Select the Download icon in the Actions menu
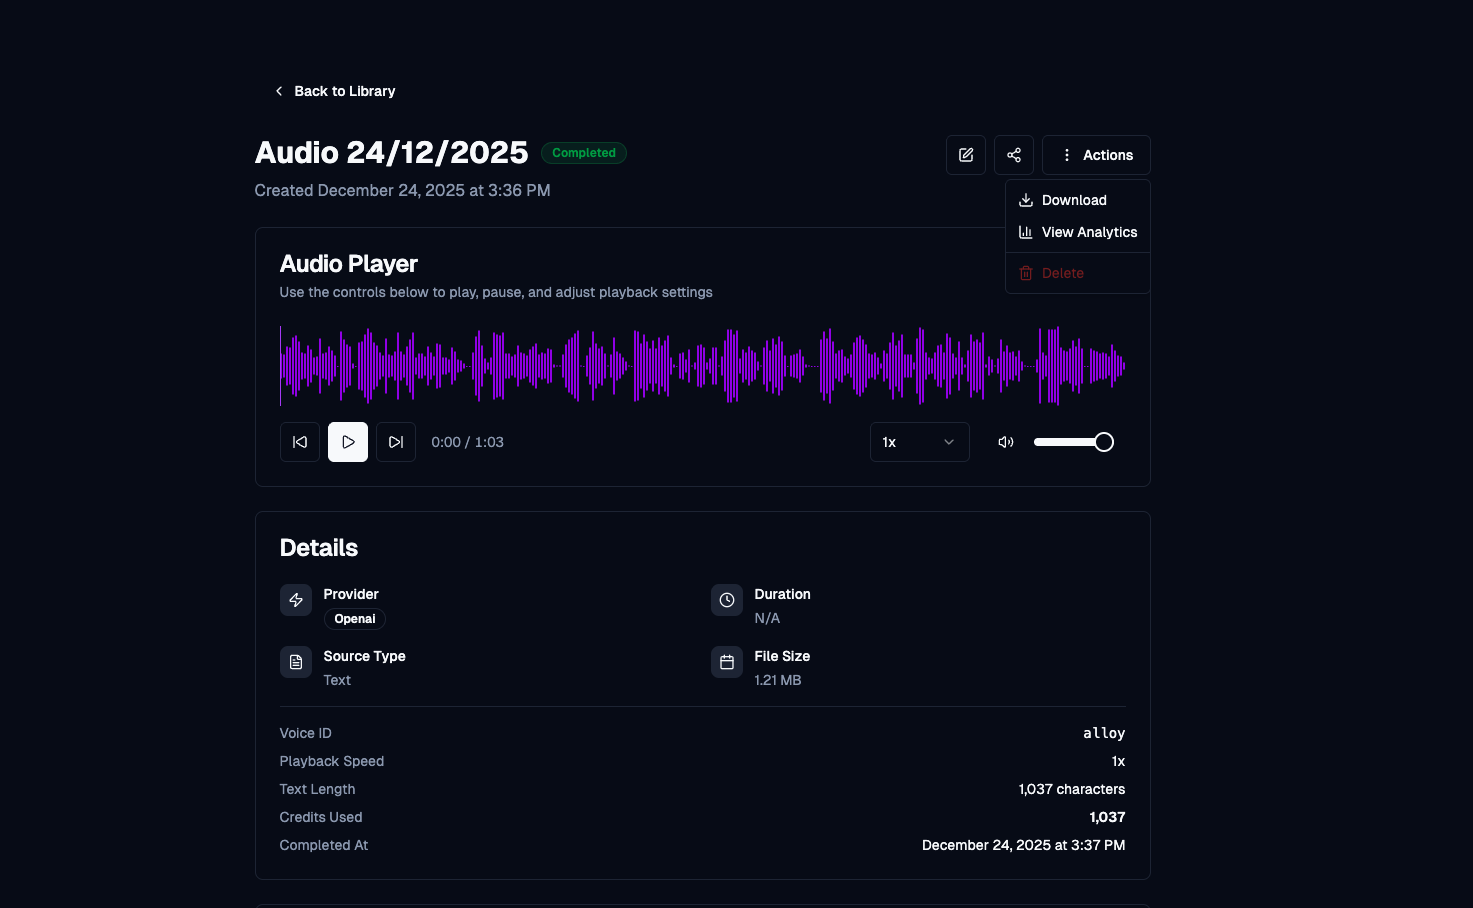The width and height of the screenshot is (1473, 908). [x=1026, y=200]
